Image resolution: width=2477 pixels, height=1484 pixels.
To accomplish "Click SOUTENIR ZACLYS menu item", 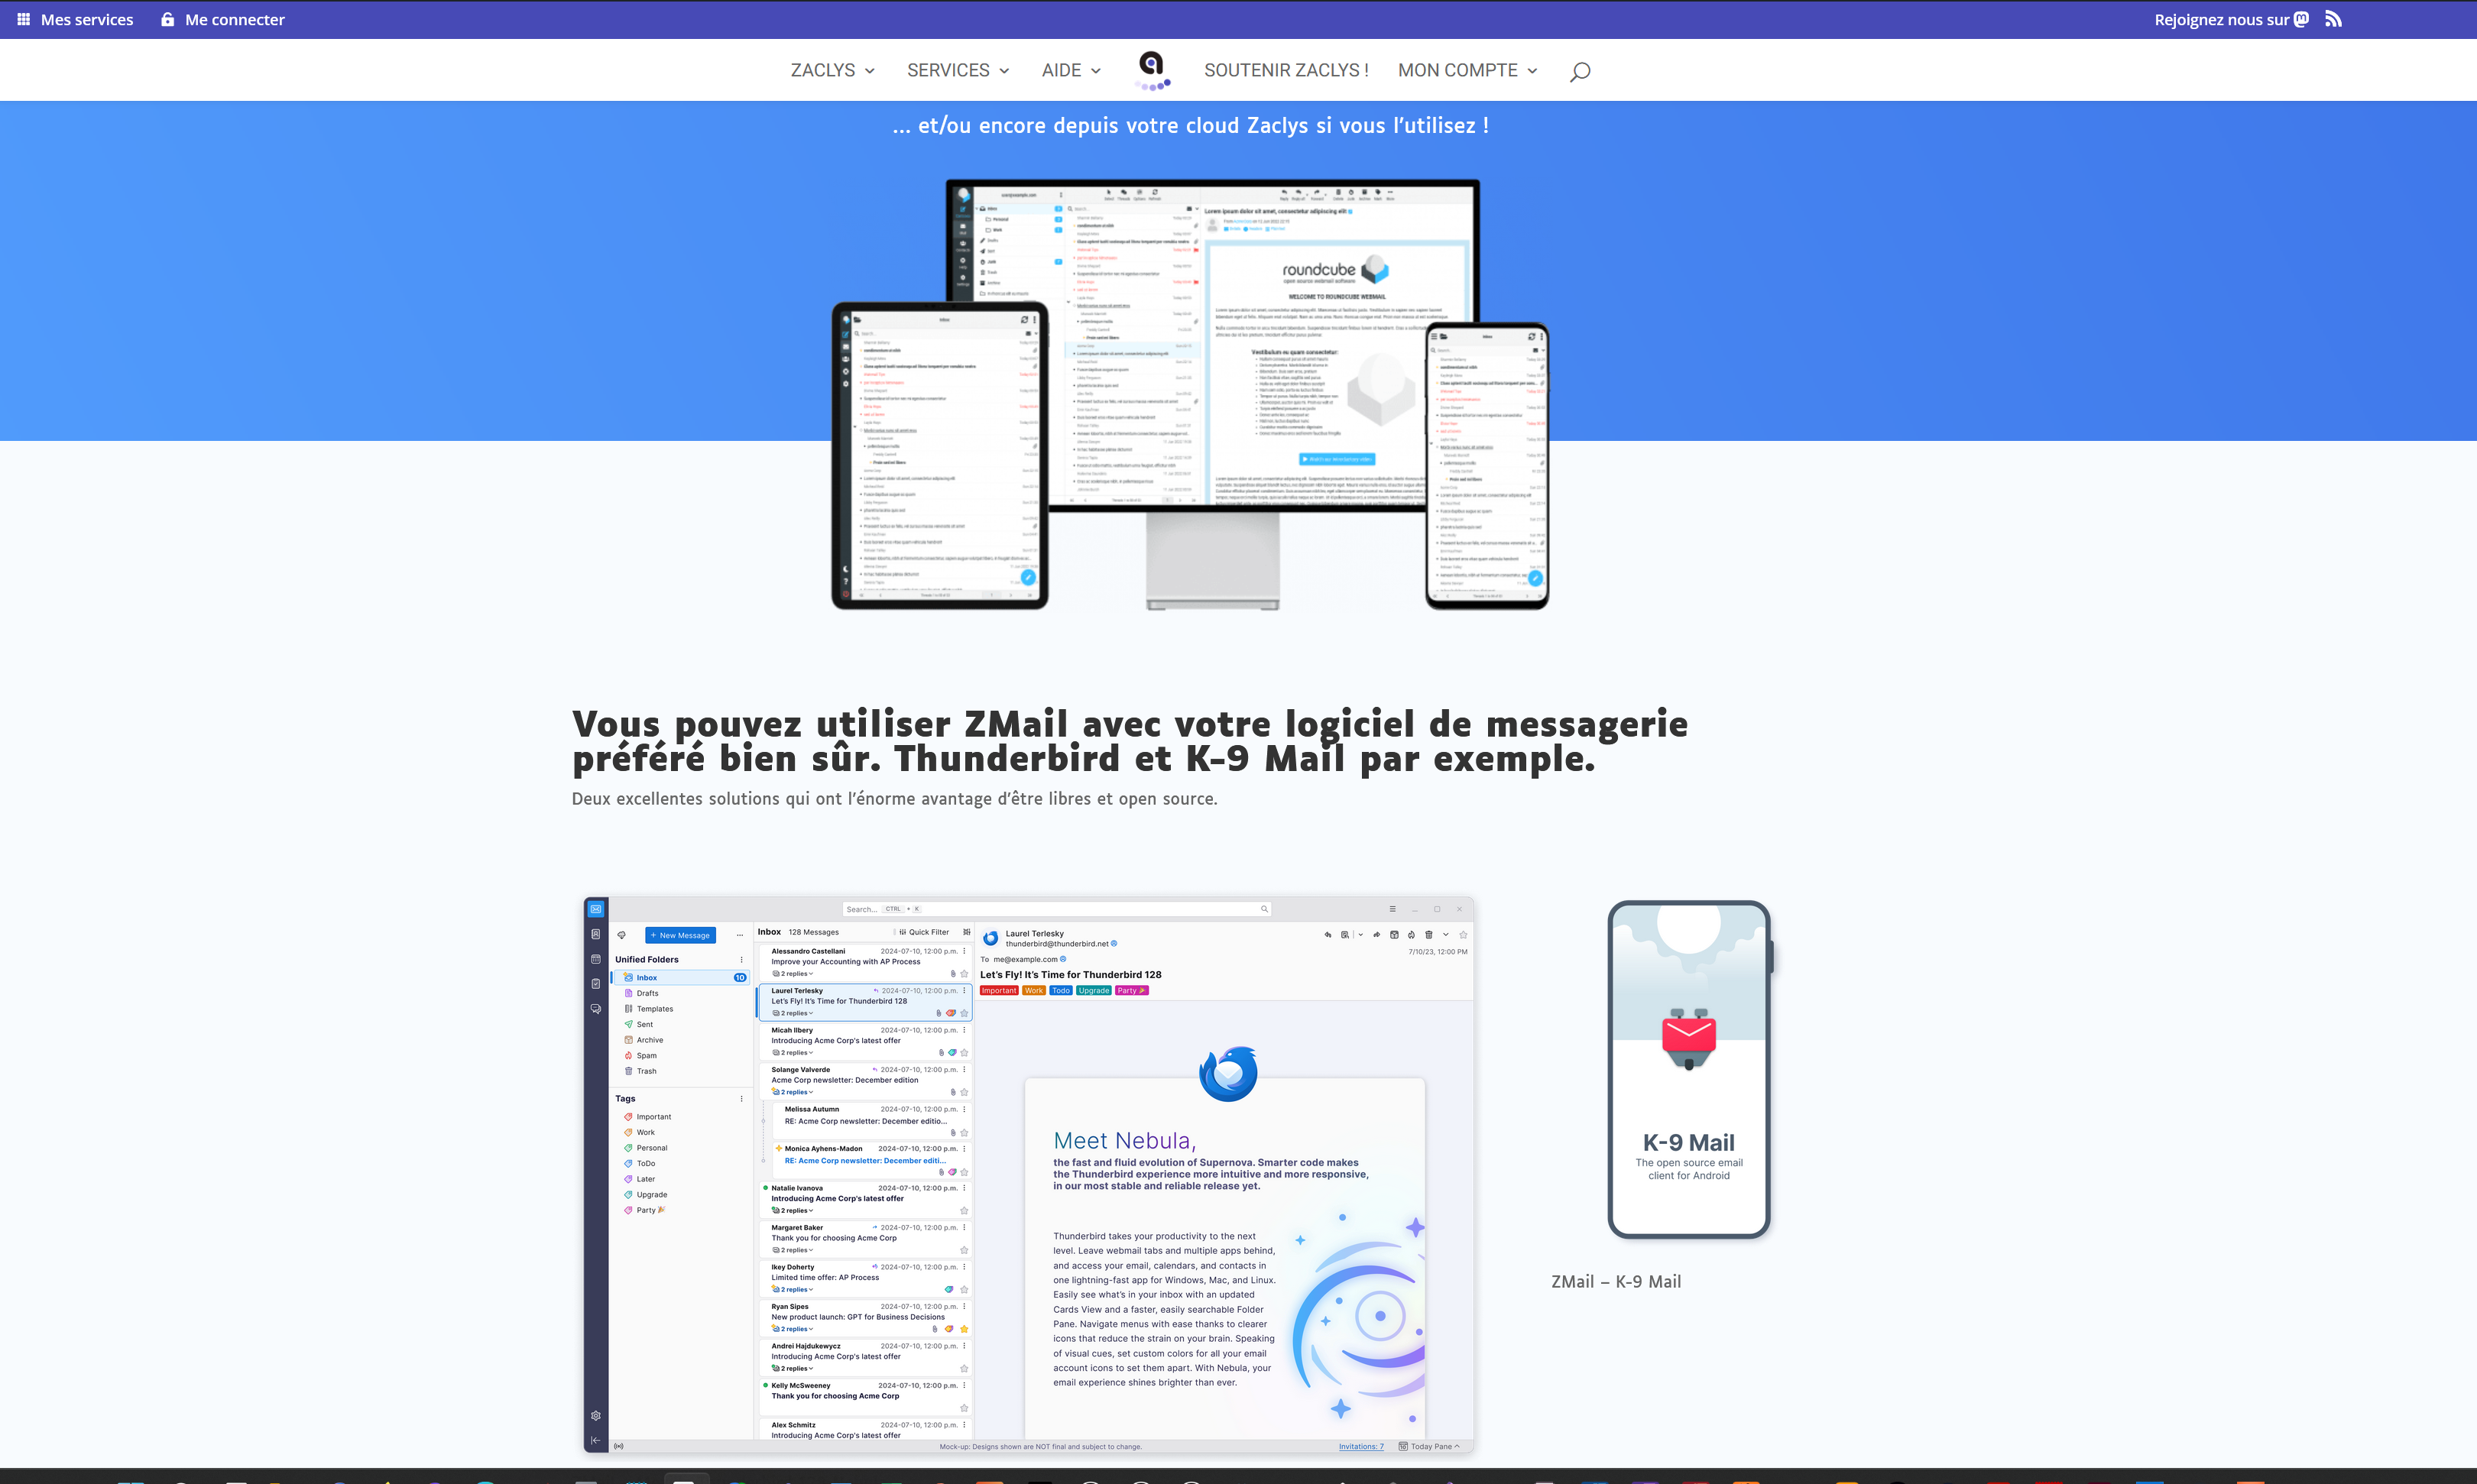I will click(x=1286, y=69).
